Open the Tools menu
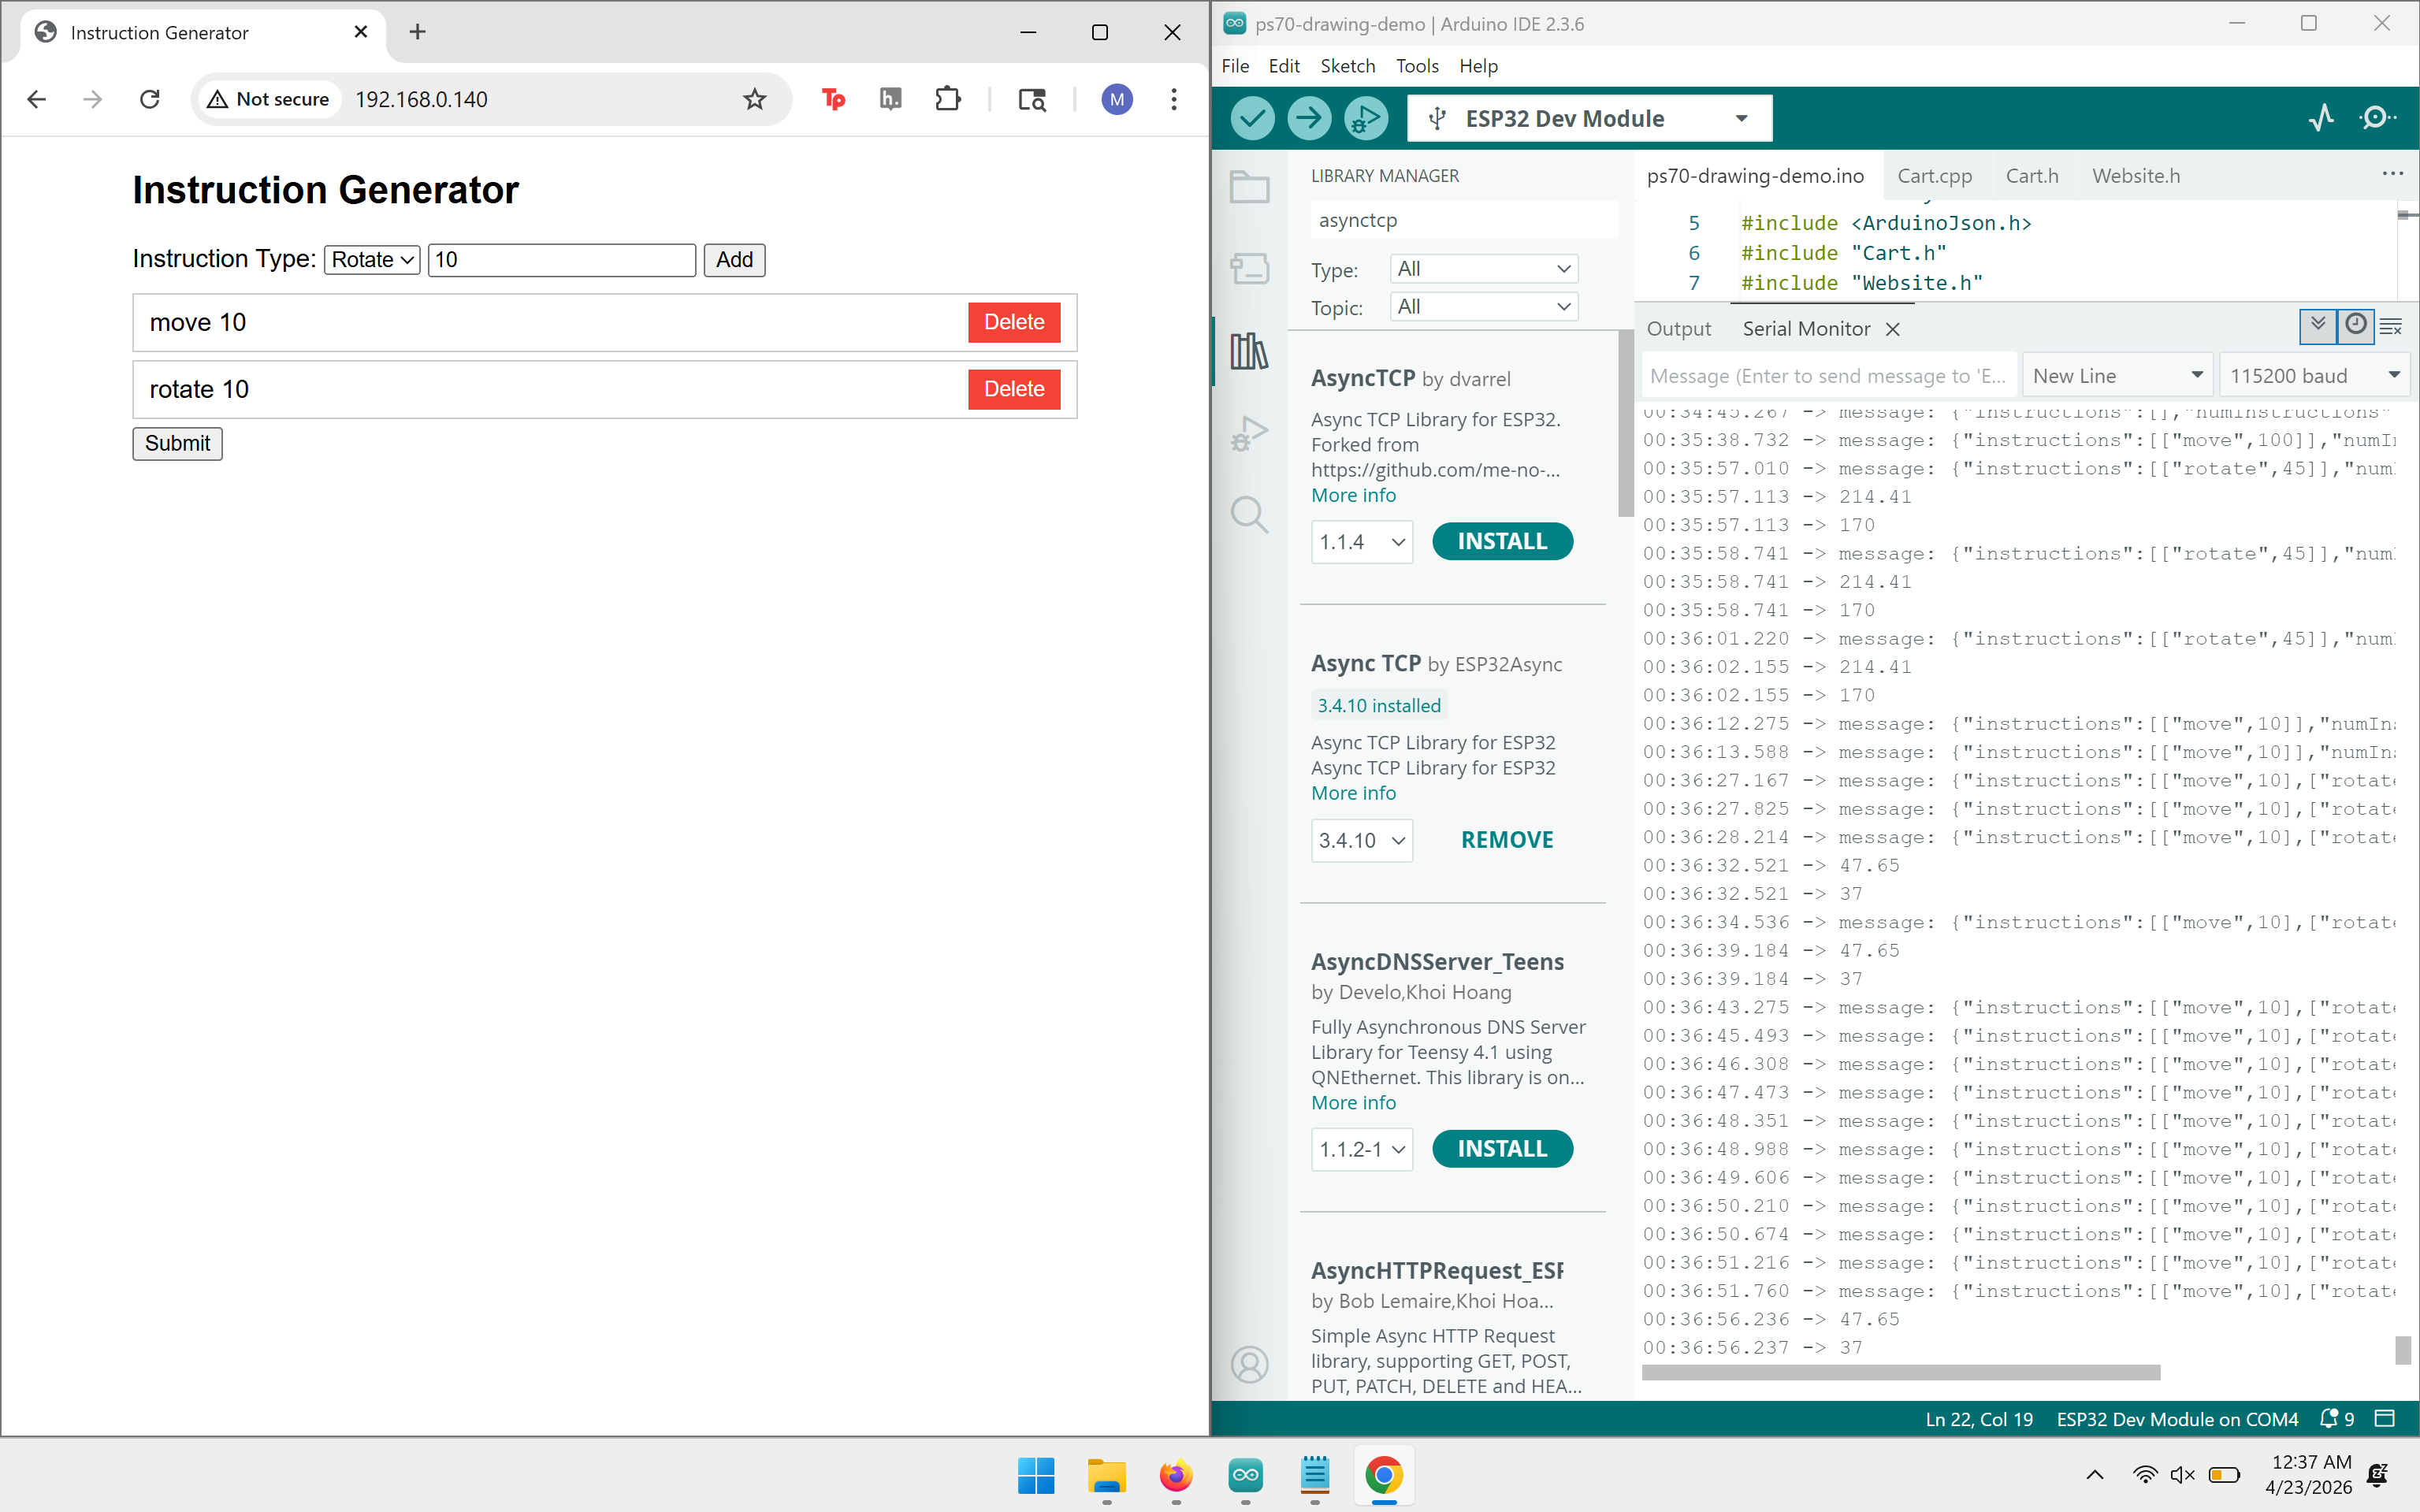This screenshot has width=2420, height=1512. pyautogui.click(x=1417, y=66)
